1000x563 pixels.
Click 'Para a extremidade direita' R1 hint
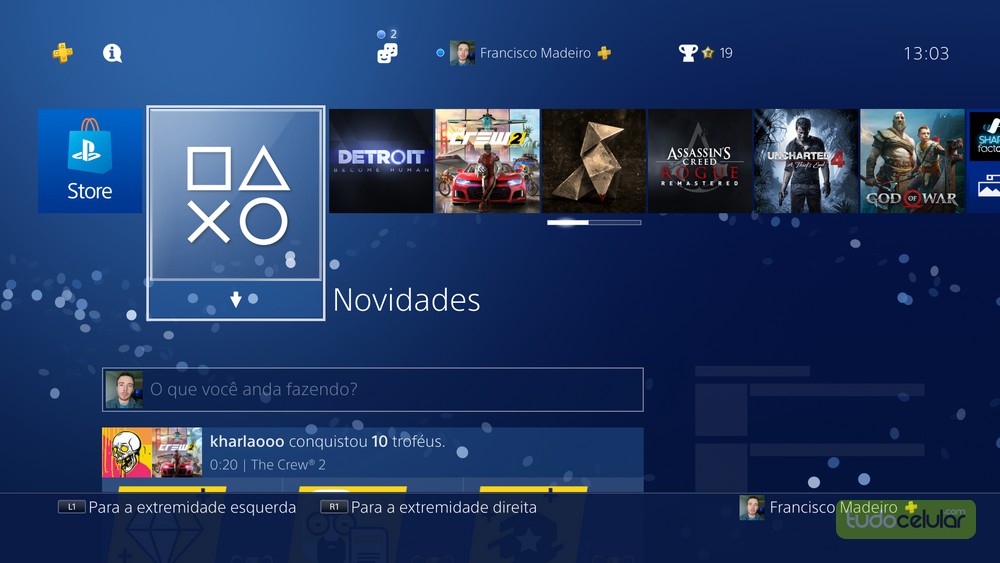point(429,508)
